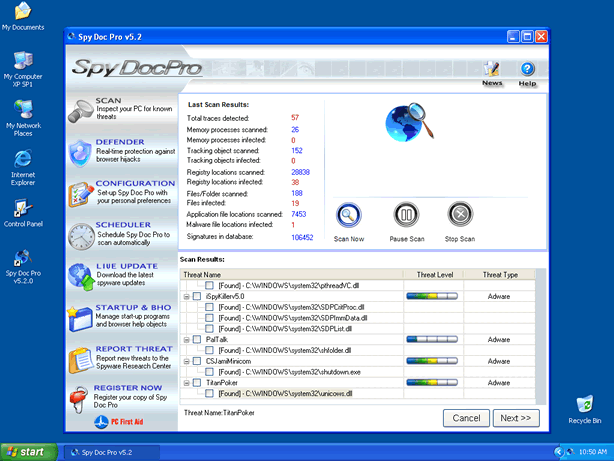Open Help via question mark icon

527,69
